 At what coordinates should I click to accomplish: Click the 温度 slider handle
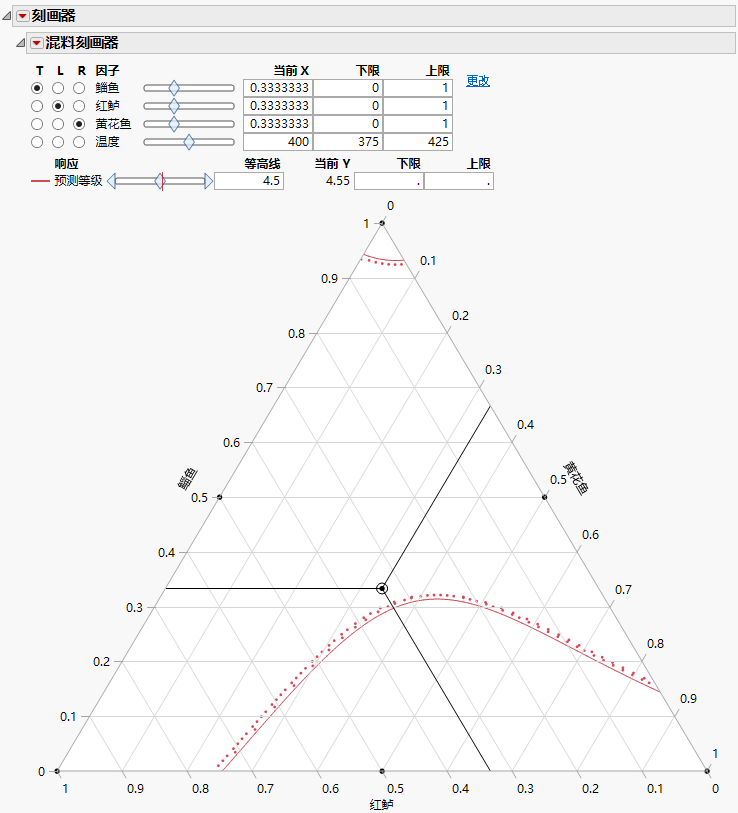tap(189, 142)
